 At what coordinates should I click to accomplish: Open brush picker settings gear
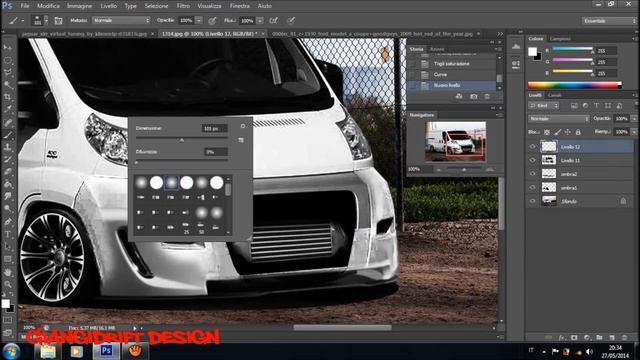click(243, 126)
